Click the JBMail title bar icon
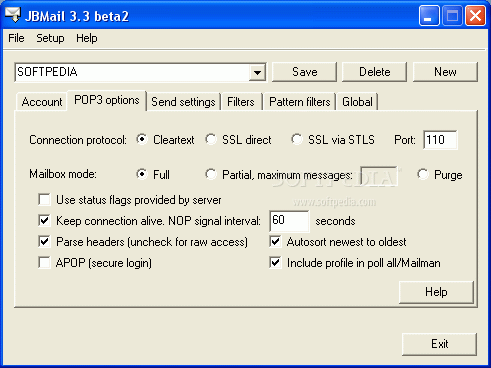The height and width of the screenshot is (368, 491). 13,15
